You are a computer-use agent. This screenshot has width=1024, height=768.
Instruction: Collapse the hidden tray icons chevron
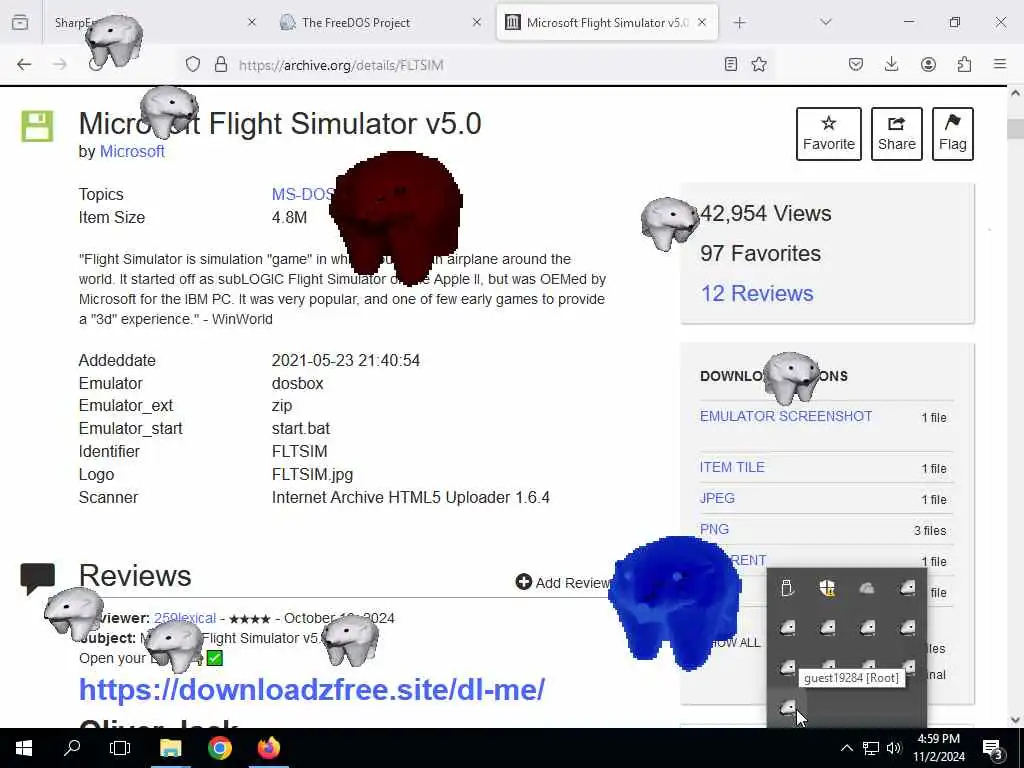pos(846,748)
